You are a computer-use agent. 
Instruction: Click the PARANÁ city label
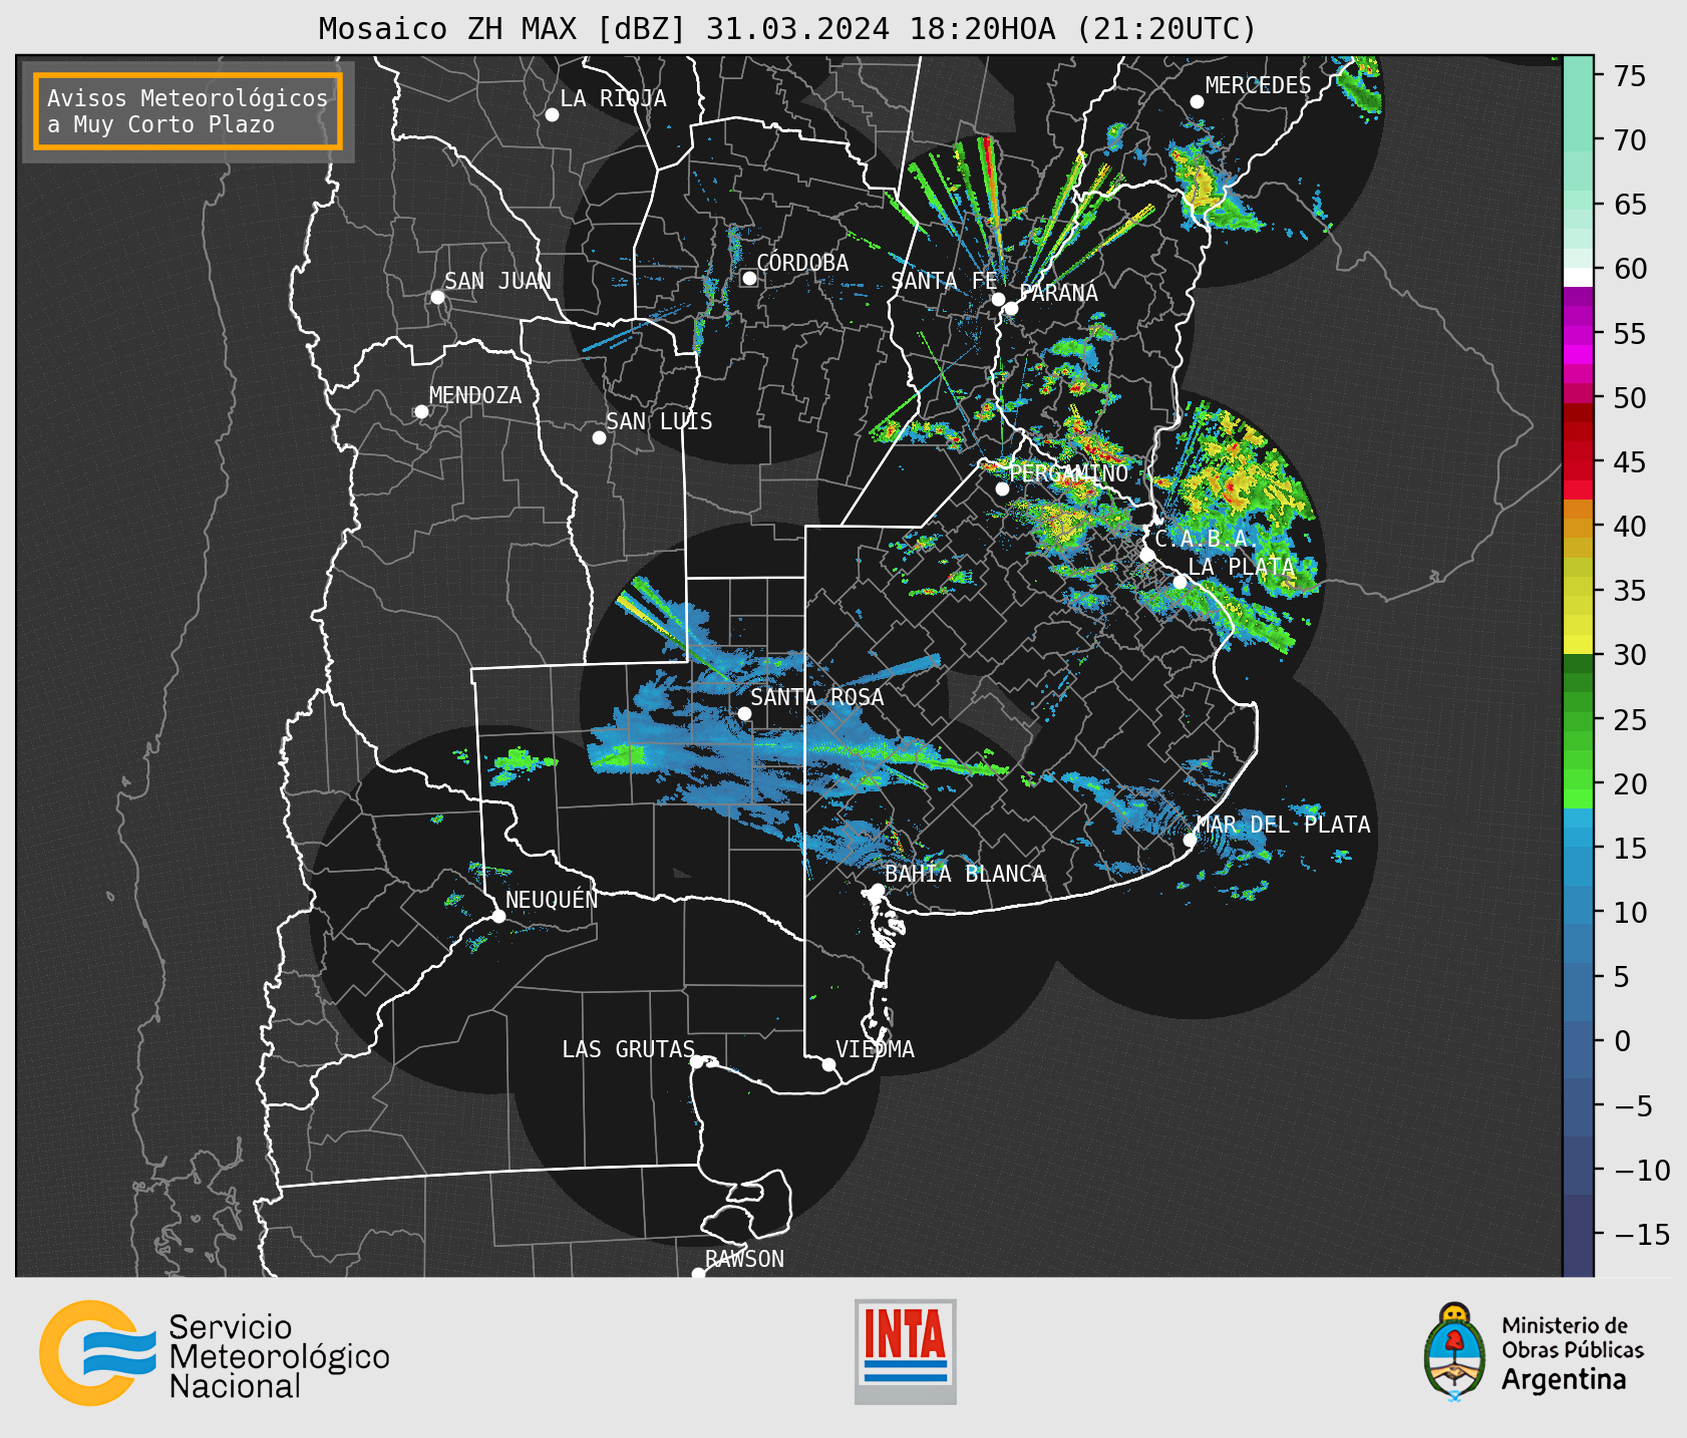point(1058,293)
